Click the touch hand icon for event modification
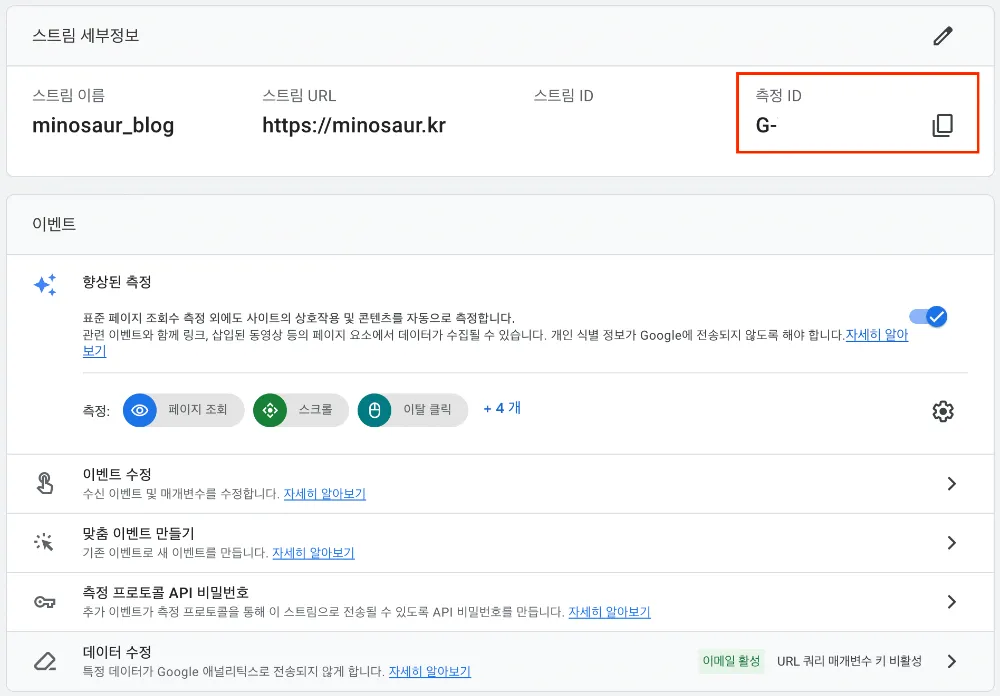The height and width of the screenshot is (696, 1000). pyautogui.click(x=45, y=483)
